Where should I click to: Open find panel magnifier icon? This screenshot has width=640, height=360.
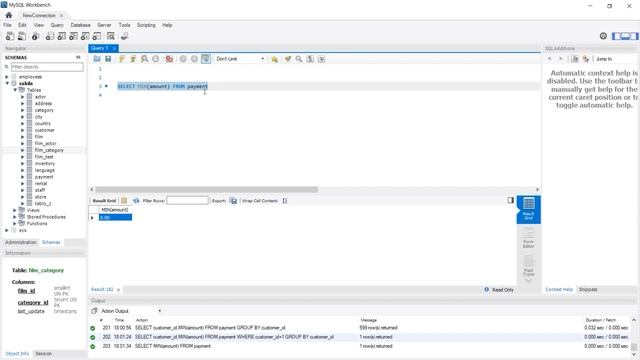pyautogui.click(x=299, y=59)
